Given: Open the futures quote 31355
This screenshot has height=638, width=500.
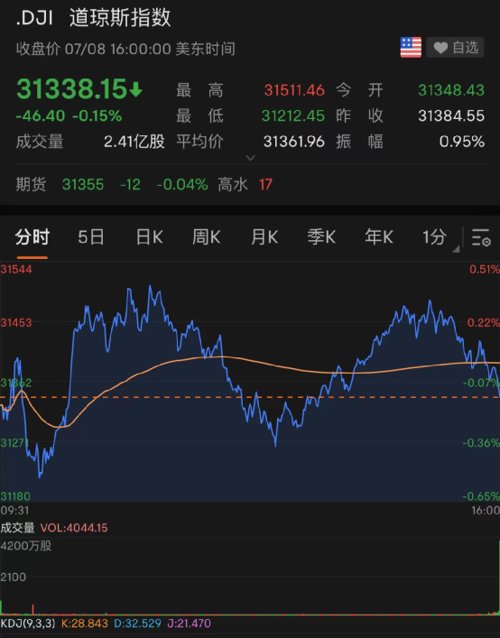Looking at the screenshot, I should [83, 185].
